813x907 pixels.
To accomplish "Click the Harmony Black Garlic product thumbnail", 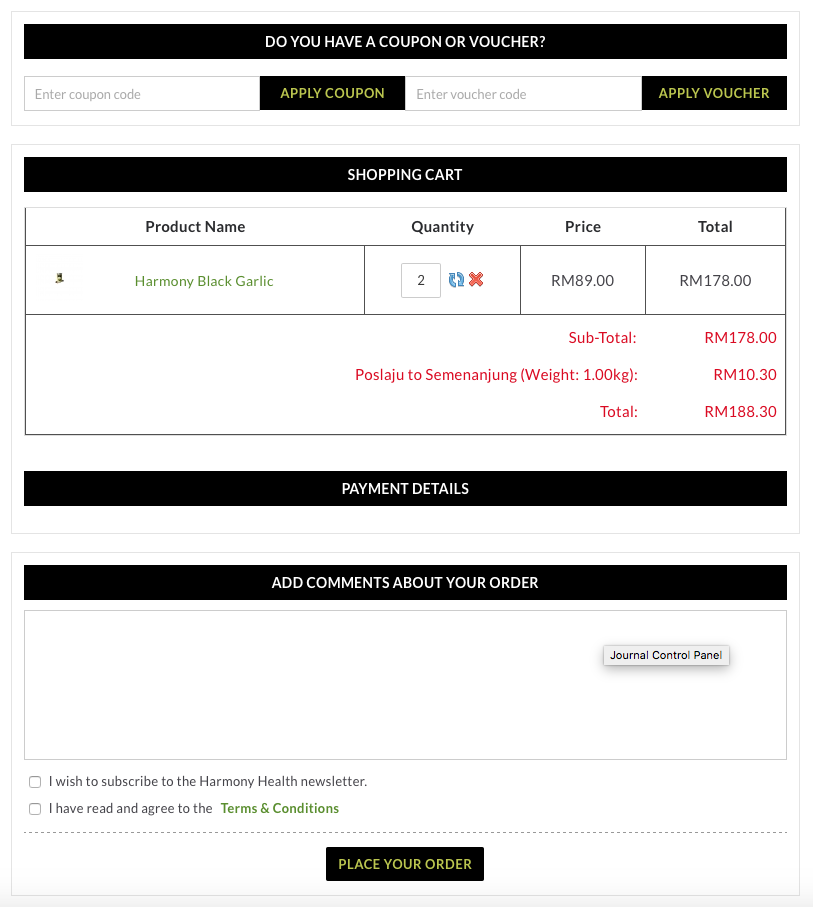I will [57, 279].
